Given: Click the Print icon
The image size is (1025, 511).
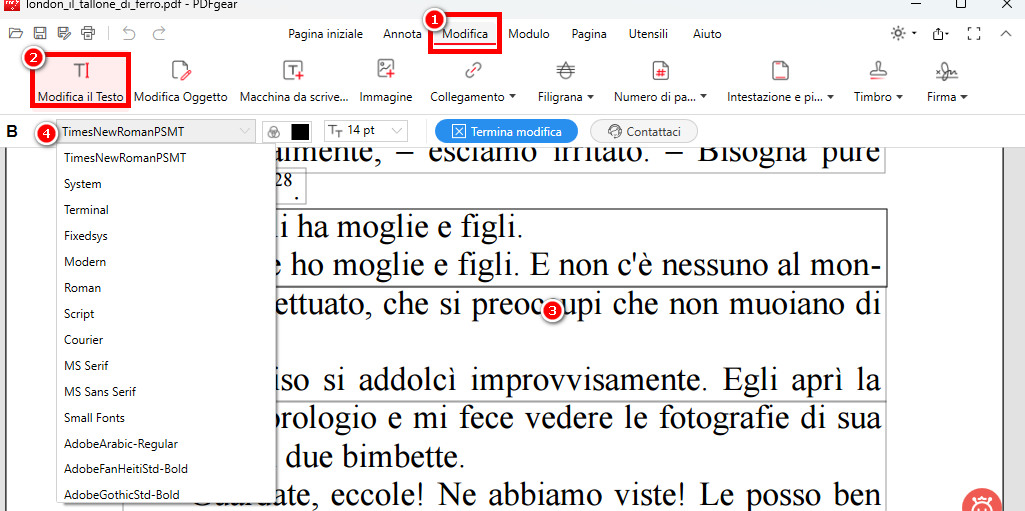Looking at the screenshot, I should click(x=88, y=33).
